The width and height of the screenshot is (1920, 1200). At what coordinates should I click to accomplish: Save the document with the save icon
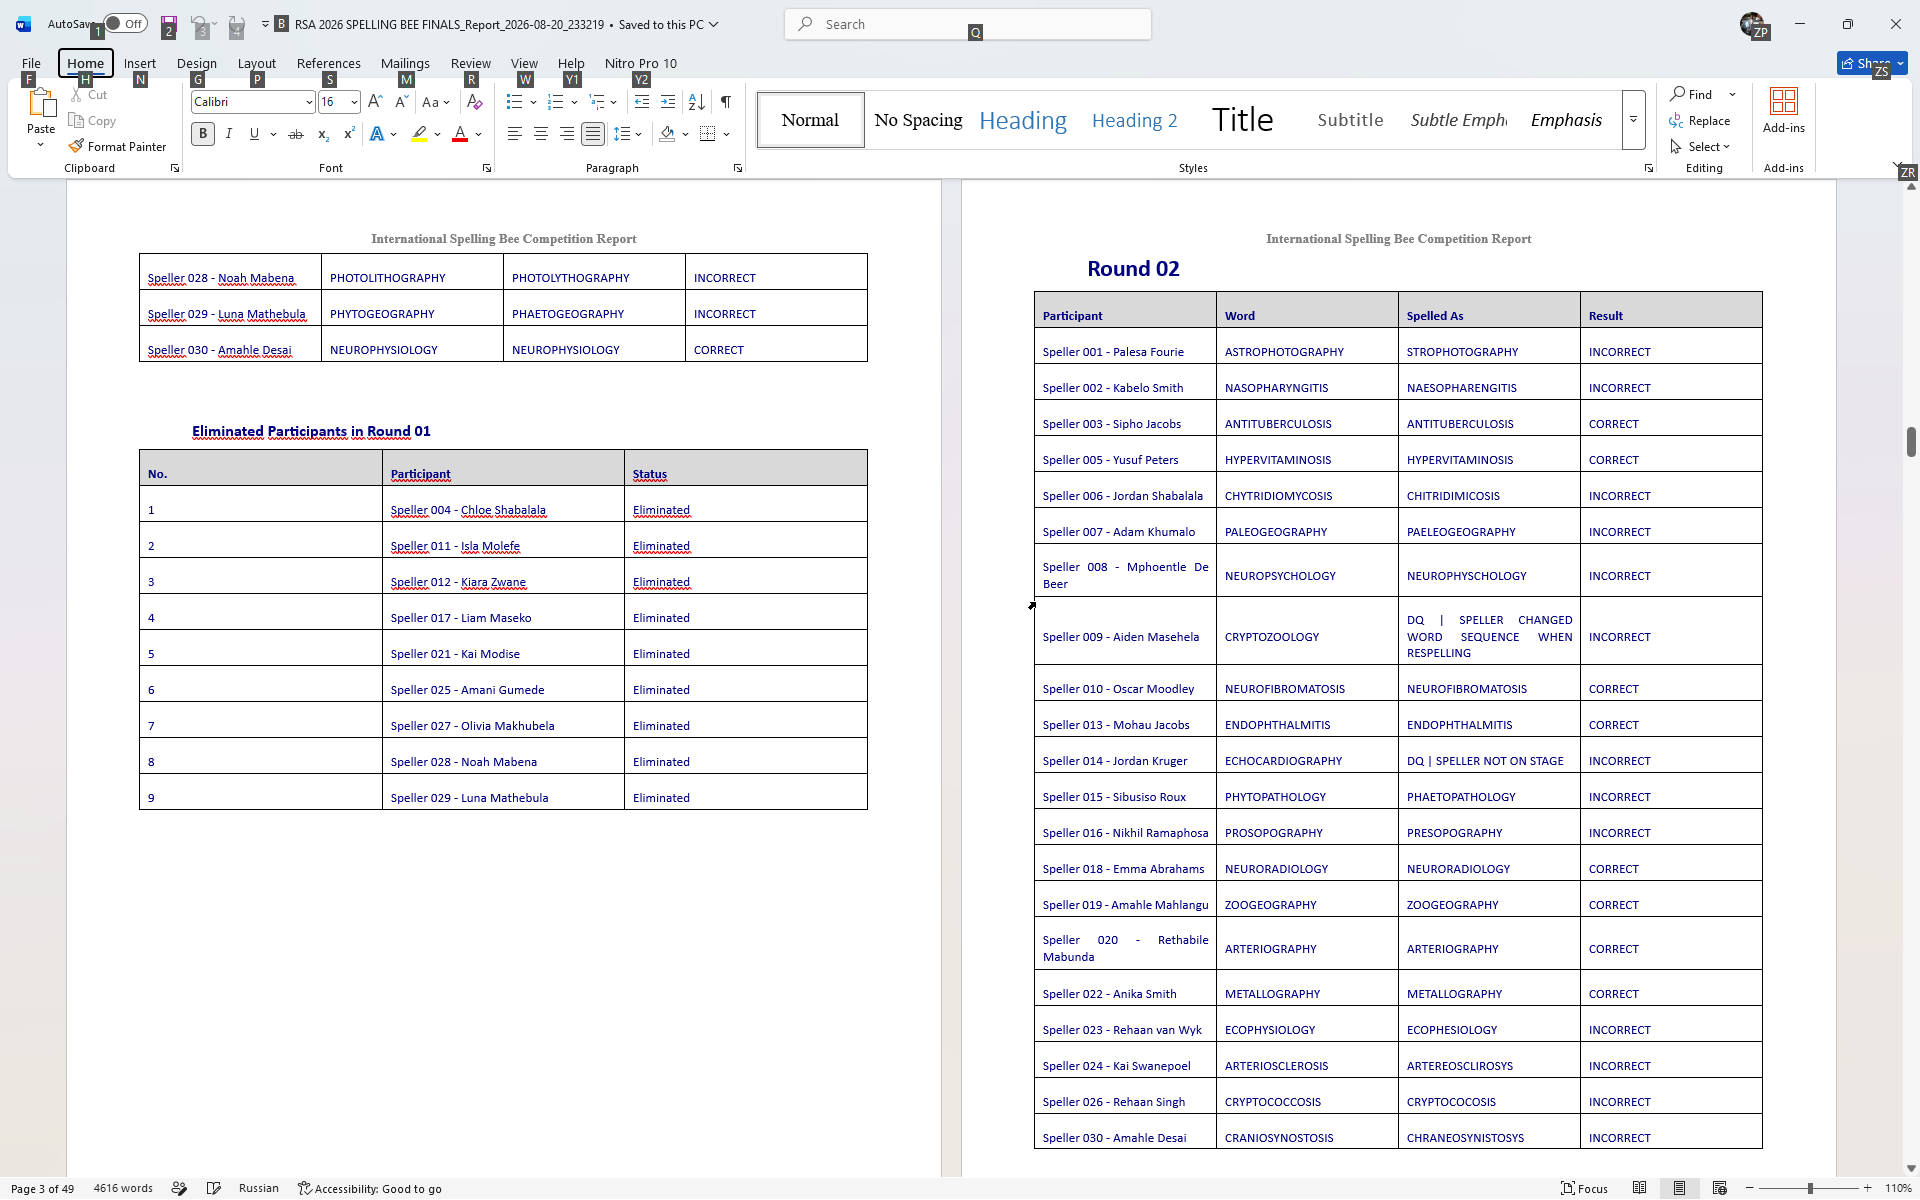coord(169,24)
